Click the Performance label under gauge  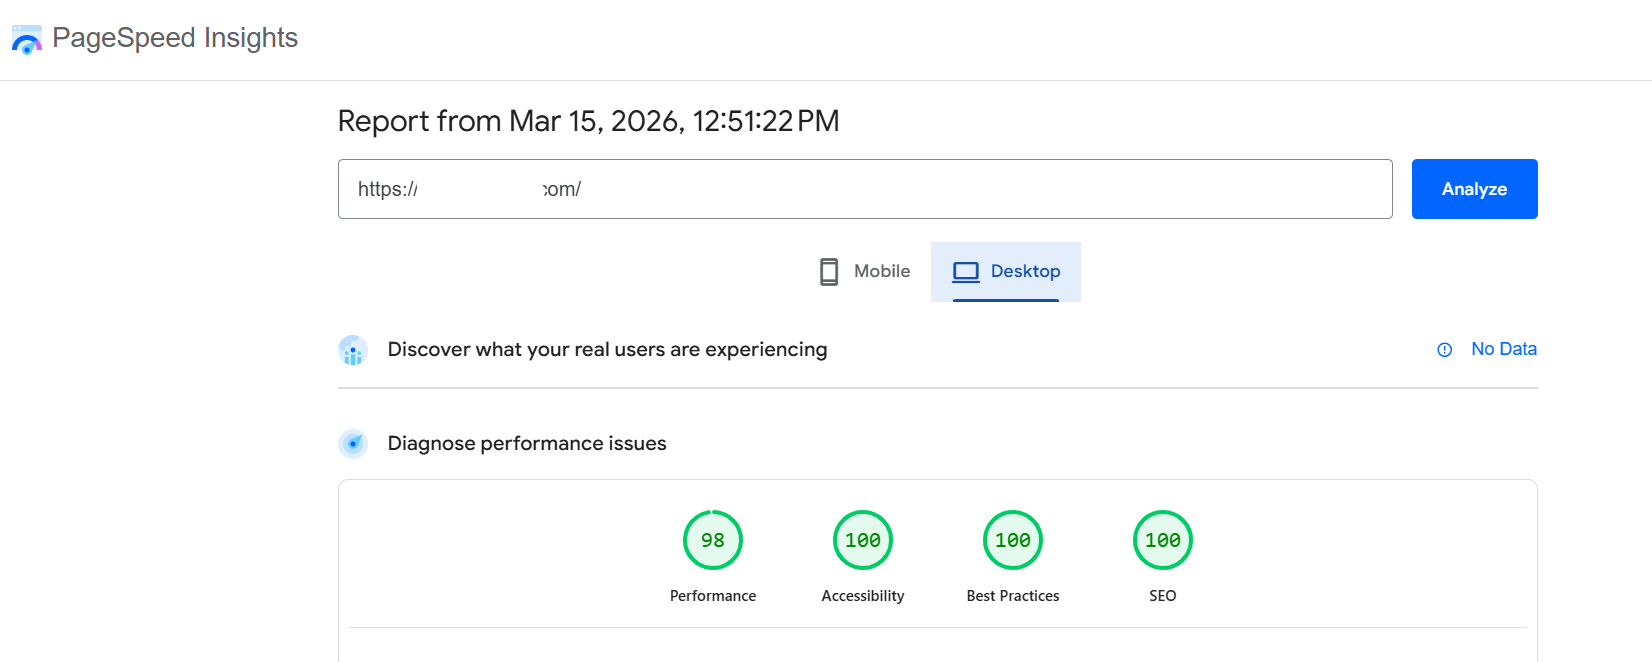[x=713, y=596]
